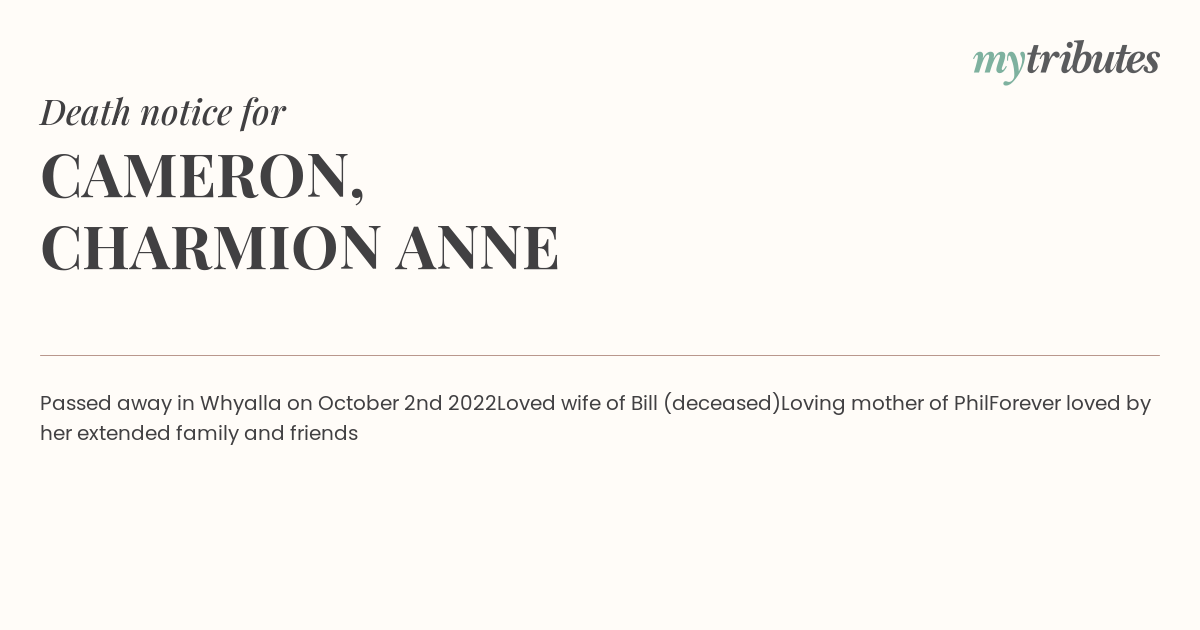Select the "(deceased)" word in notice
The height and width of the screenshot is (630, 1200).
pos(721,404)
